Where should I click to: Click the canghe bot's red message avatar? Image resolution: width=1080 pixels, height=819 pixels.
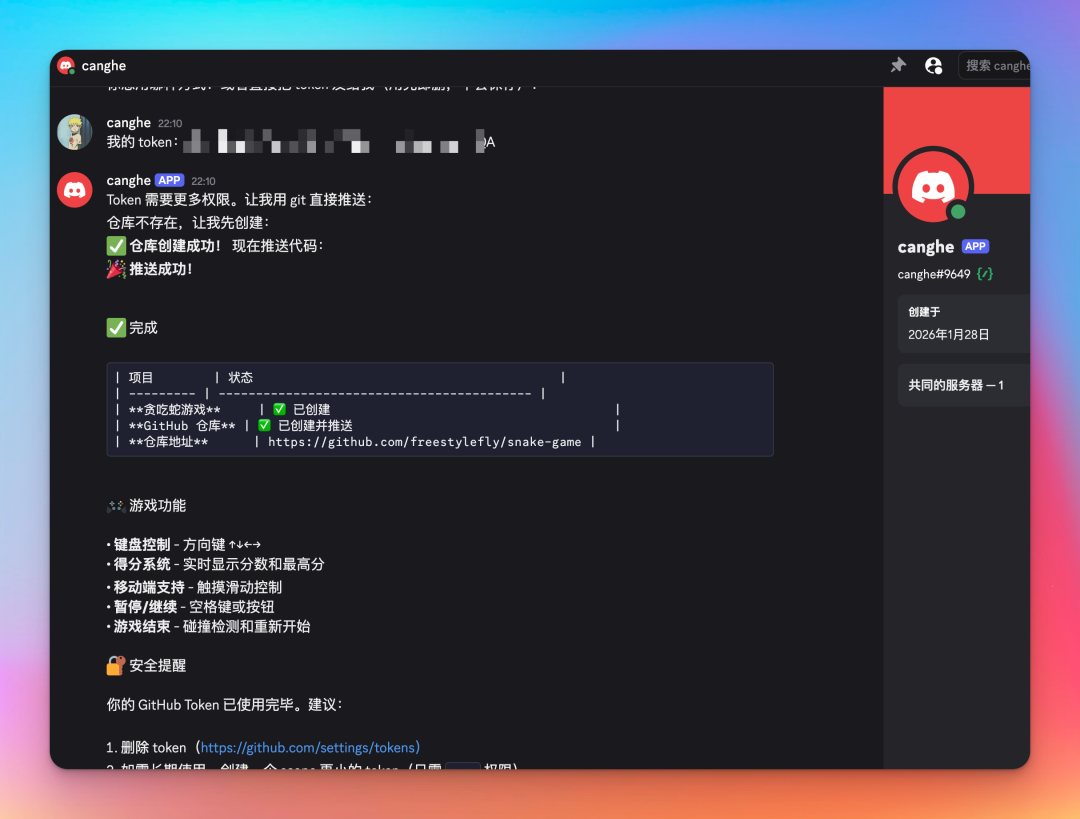[x=75, y=189]
